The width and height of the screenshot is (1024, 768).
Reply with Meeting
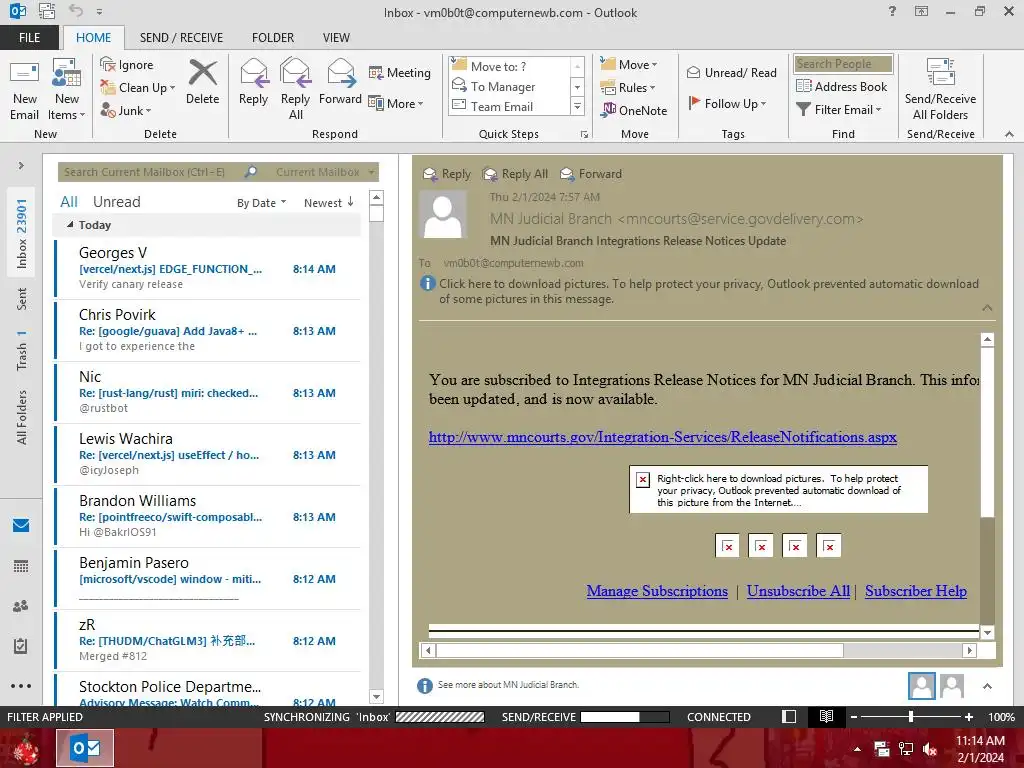pyautogui.click(x=399, y=72)
